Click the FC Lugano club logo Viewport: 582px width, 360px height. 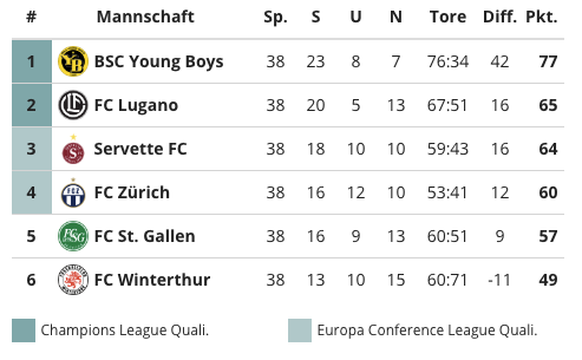(73, 105)
